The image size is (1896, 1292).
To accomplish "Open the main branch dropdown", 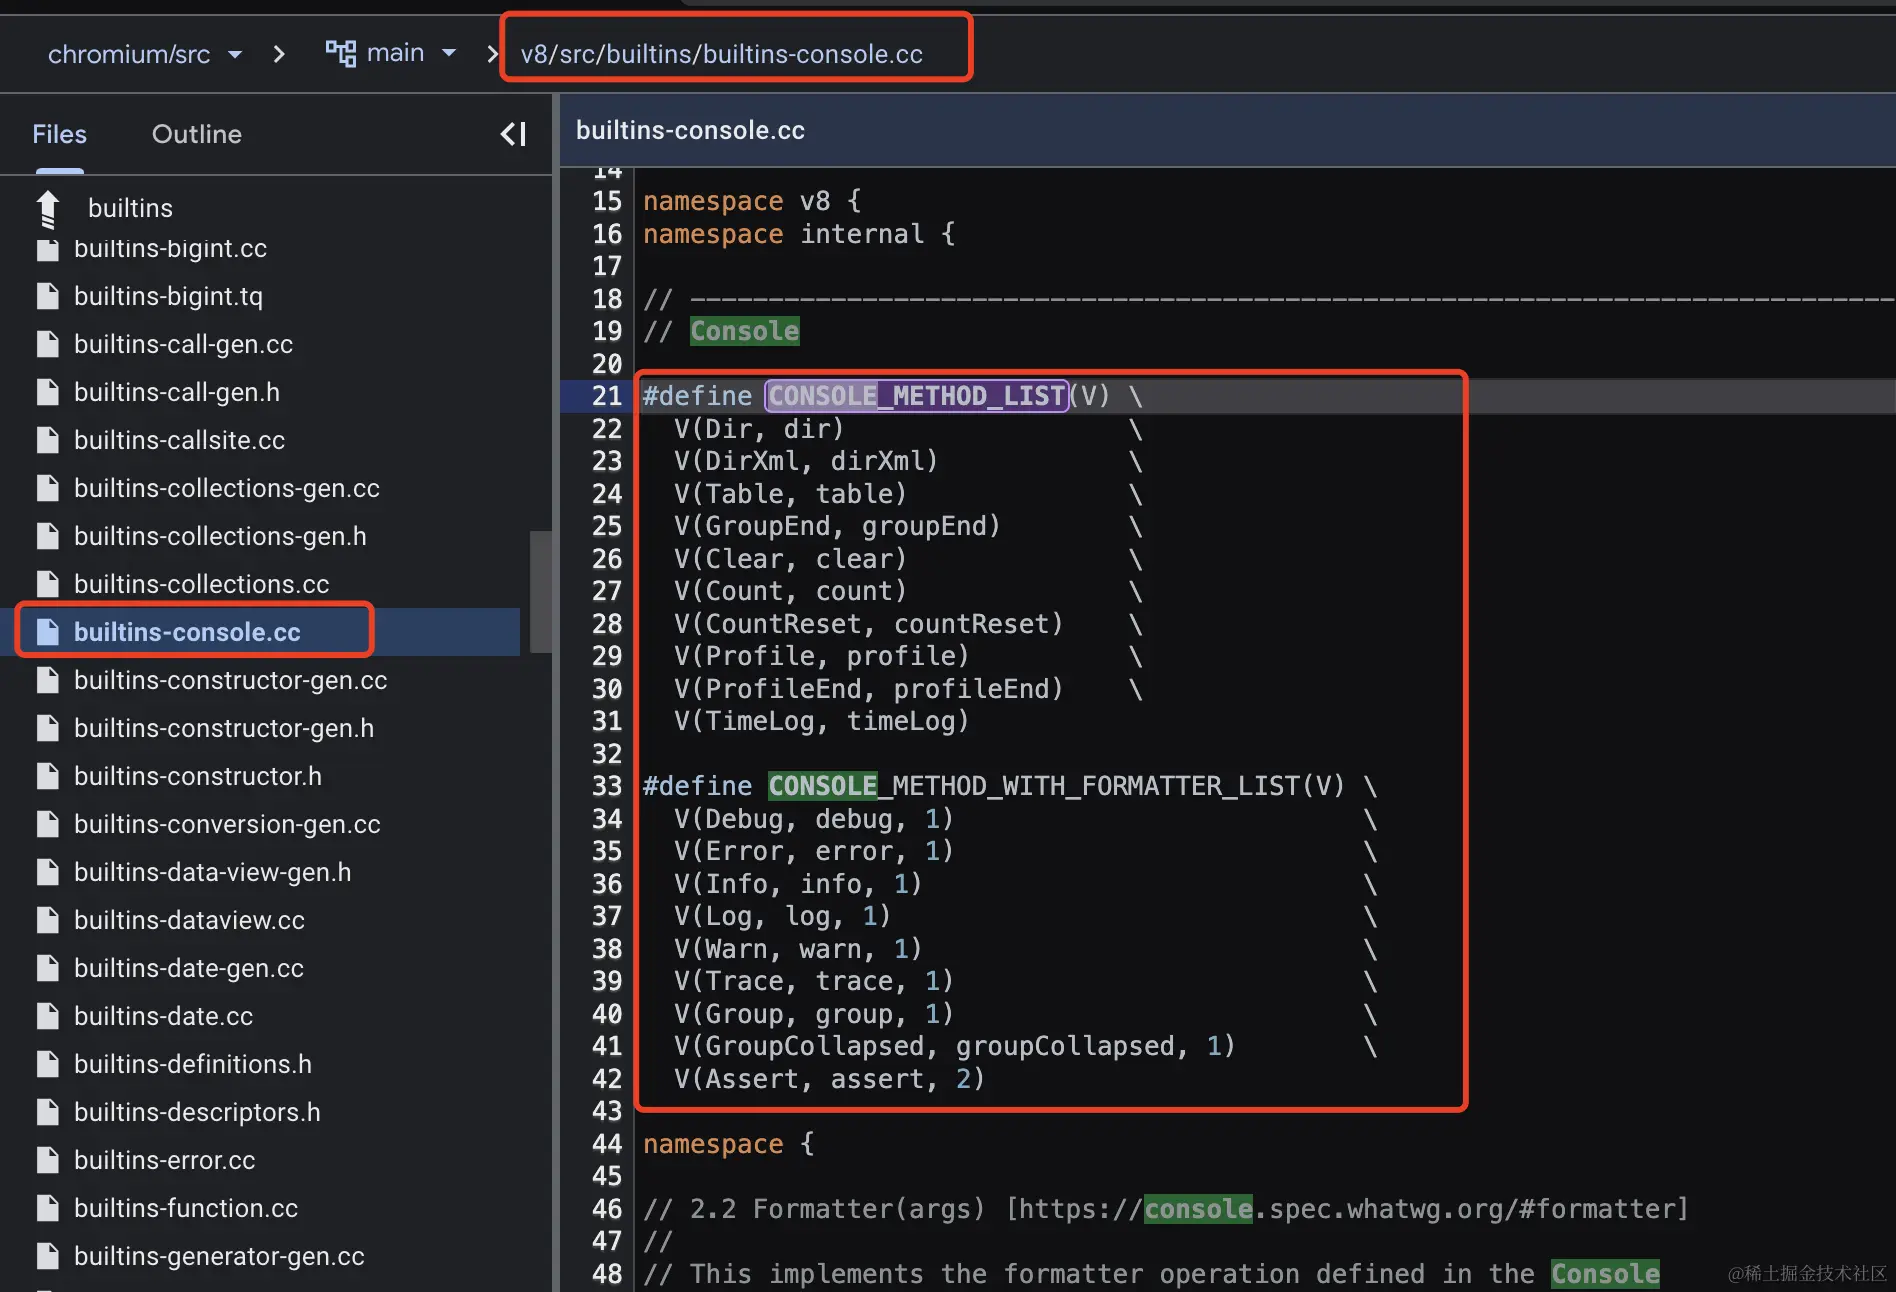I will tap(411, 53).
